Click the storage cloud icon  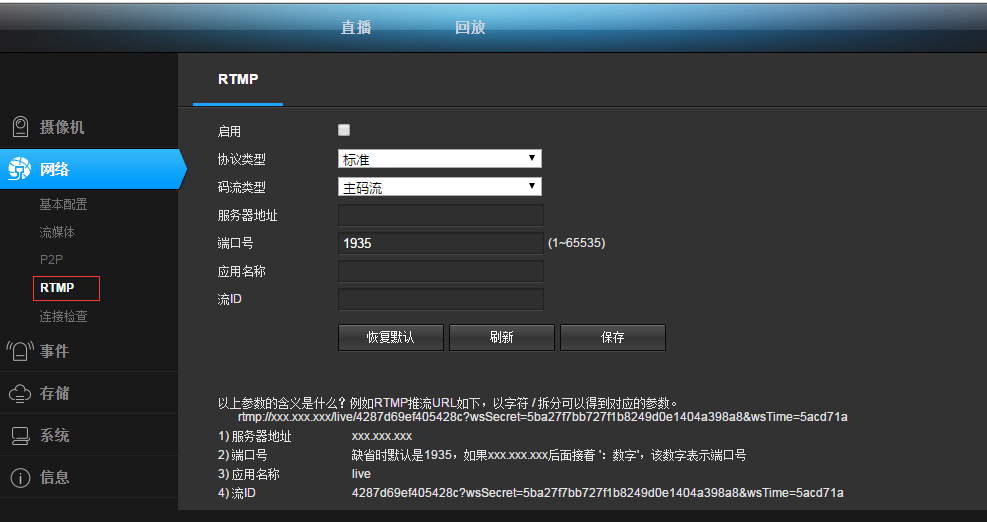19,393
